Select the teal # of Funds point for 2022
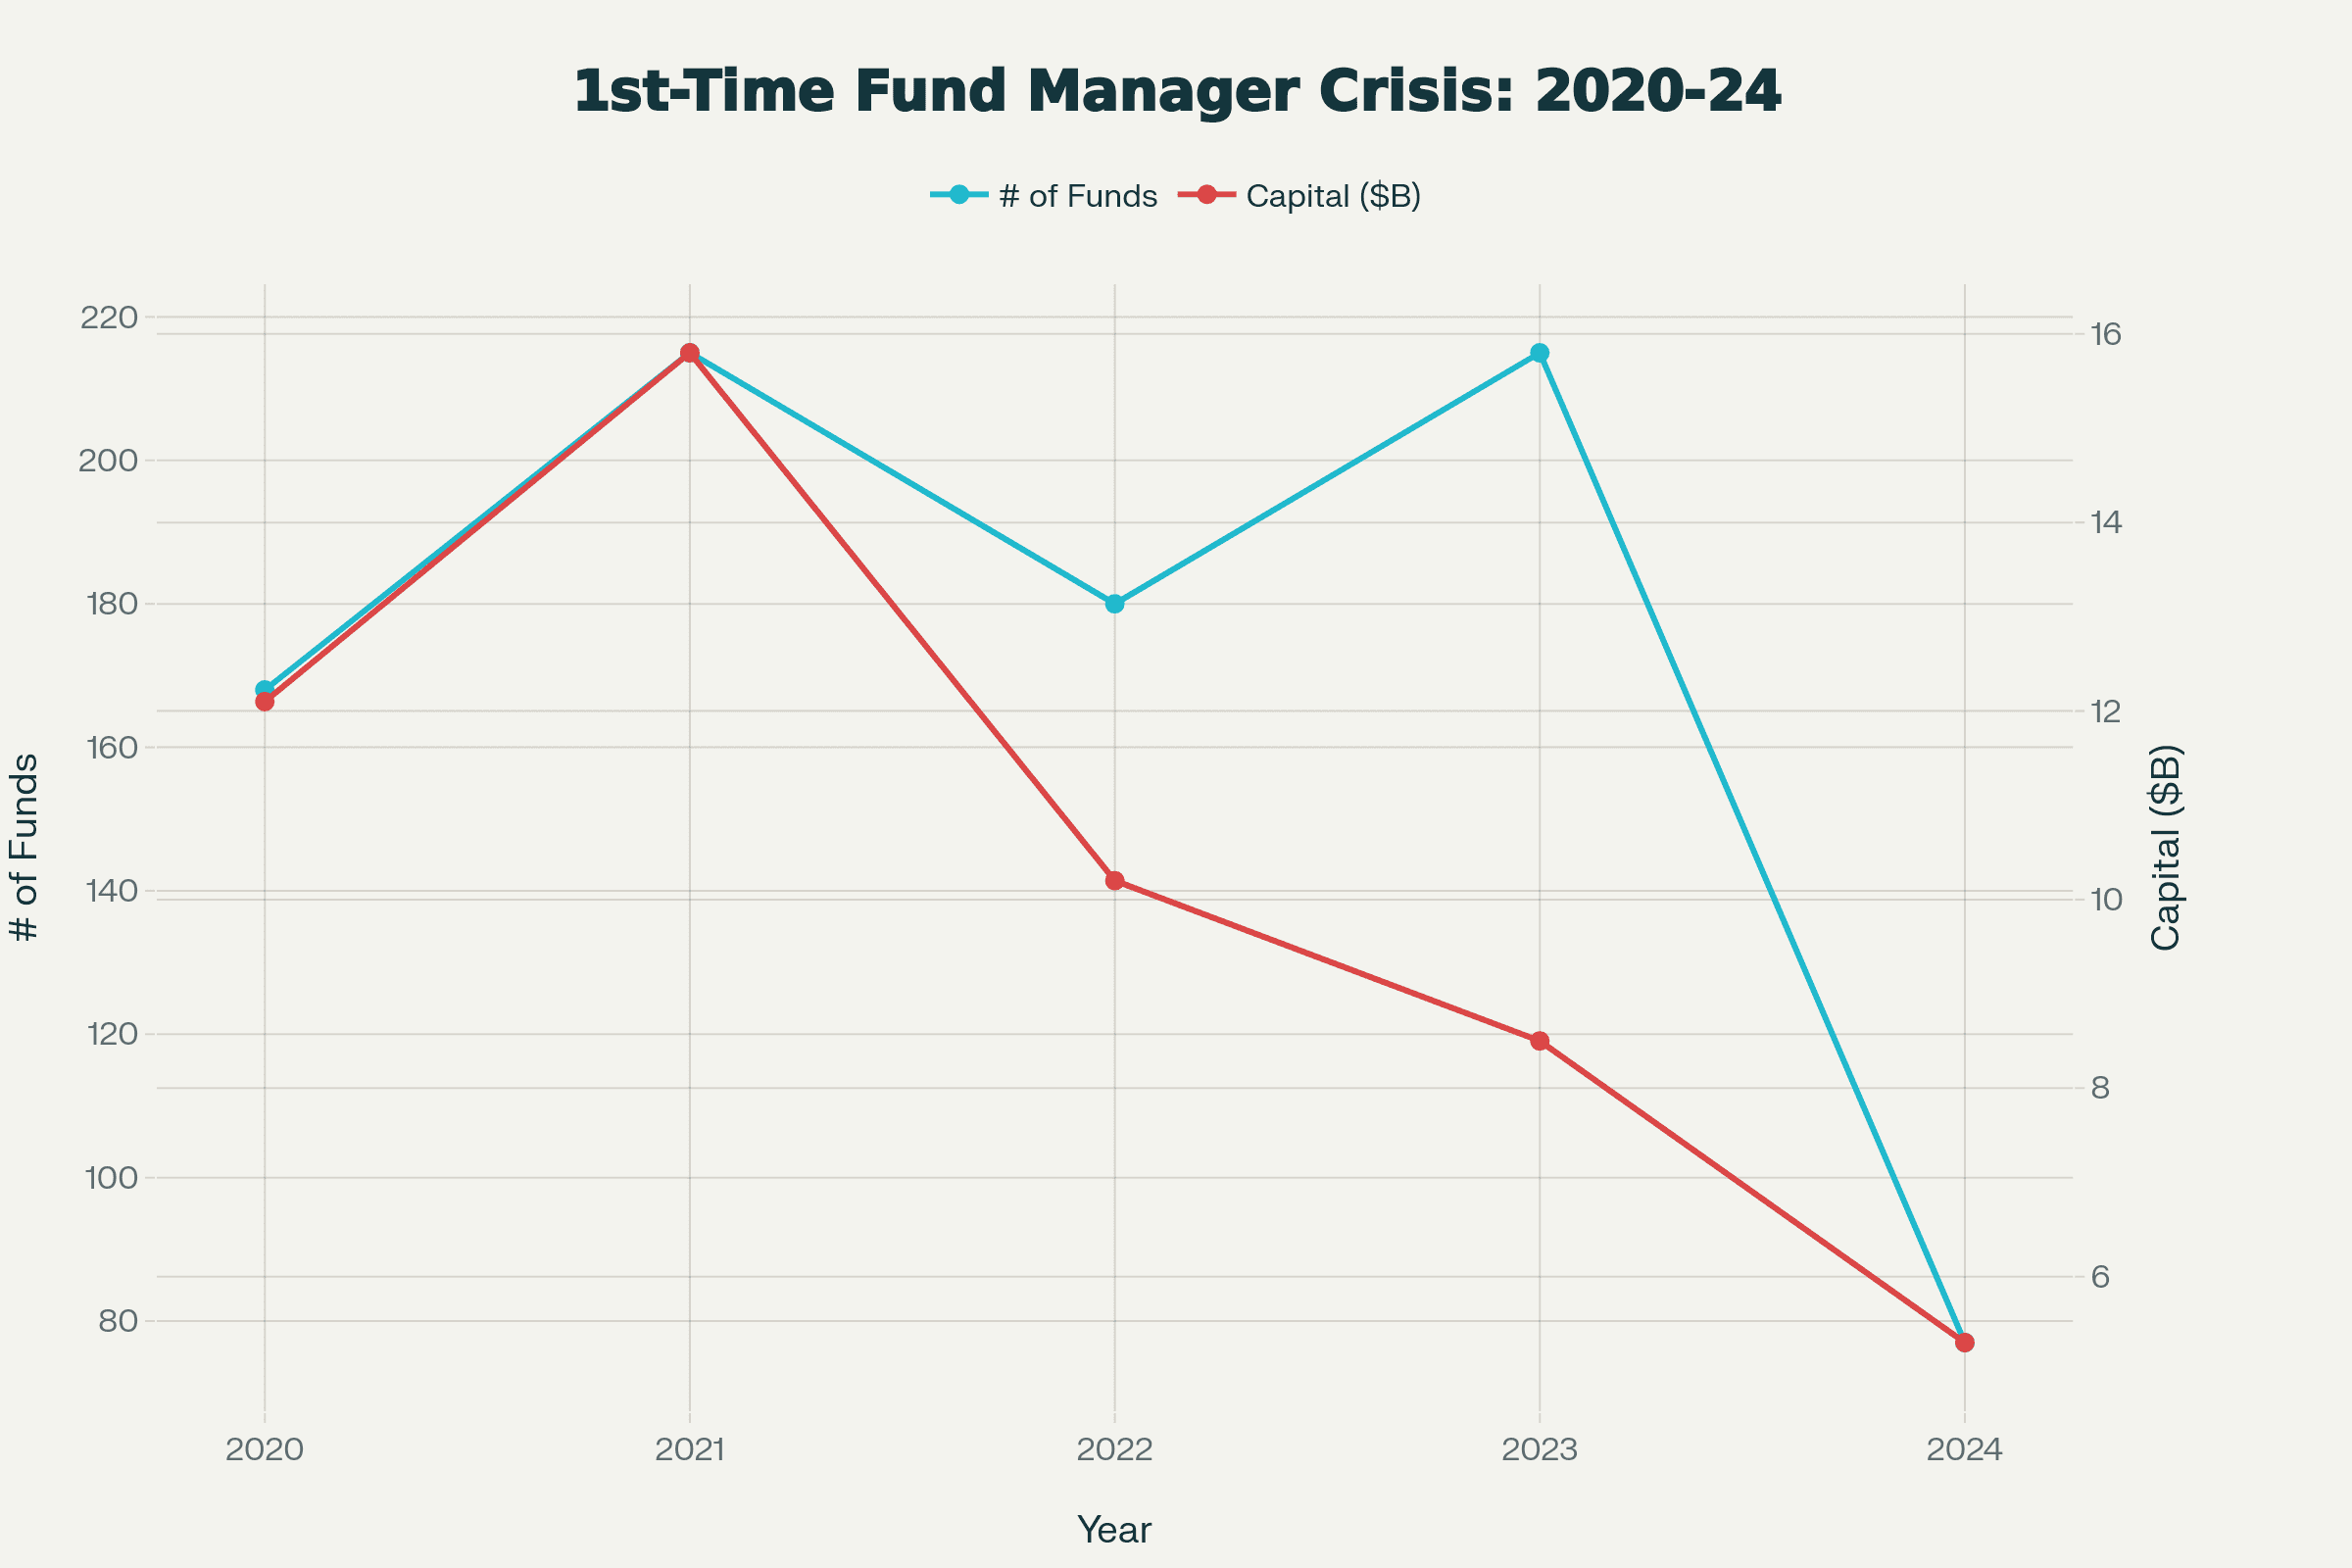This screenshot has width=2352, height=1568. coord(1115,604)
